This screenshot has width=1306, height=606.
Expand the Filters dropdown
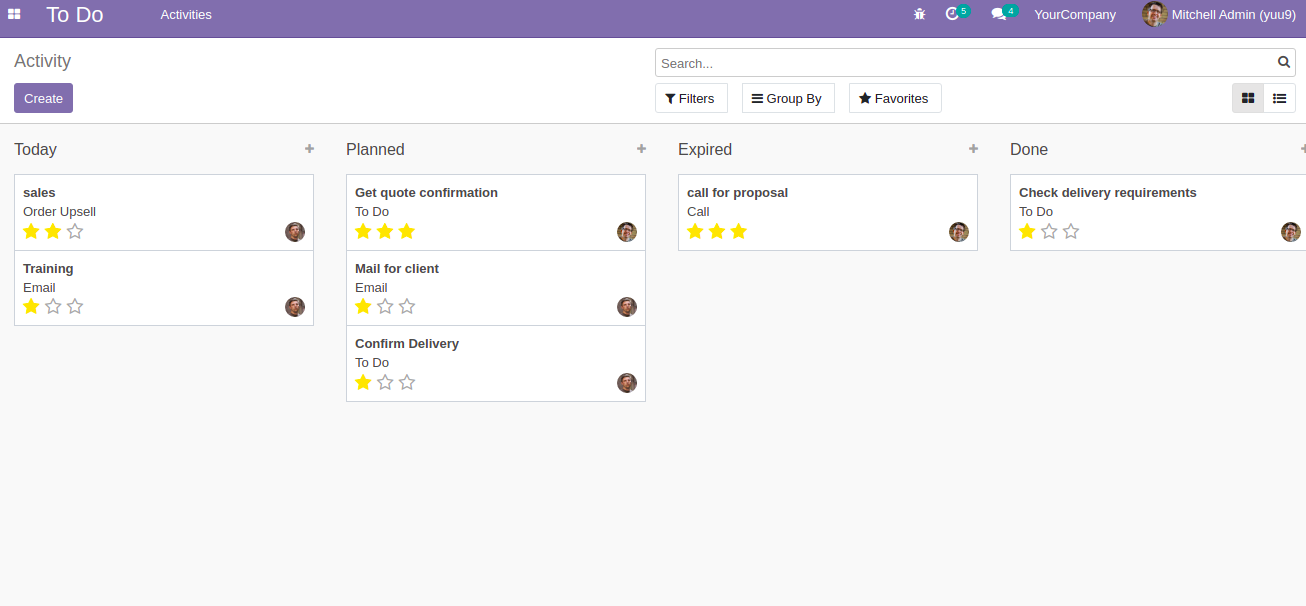pyautogui.click(x=690, y=98)
